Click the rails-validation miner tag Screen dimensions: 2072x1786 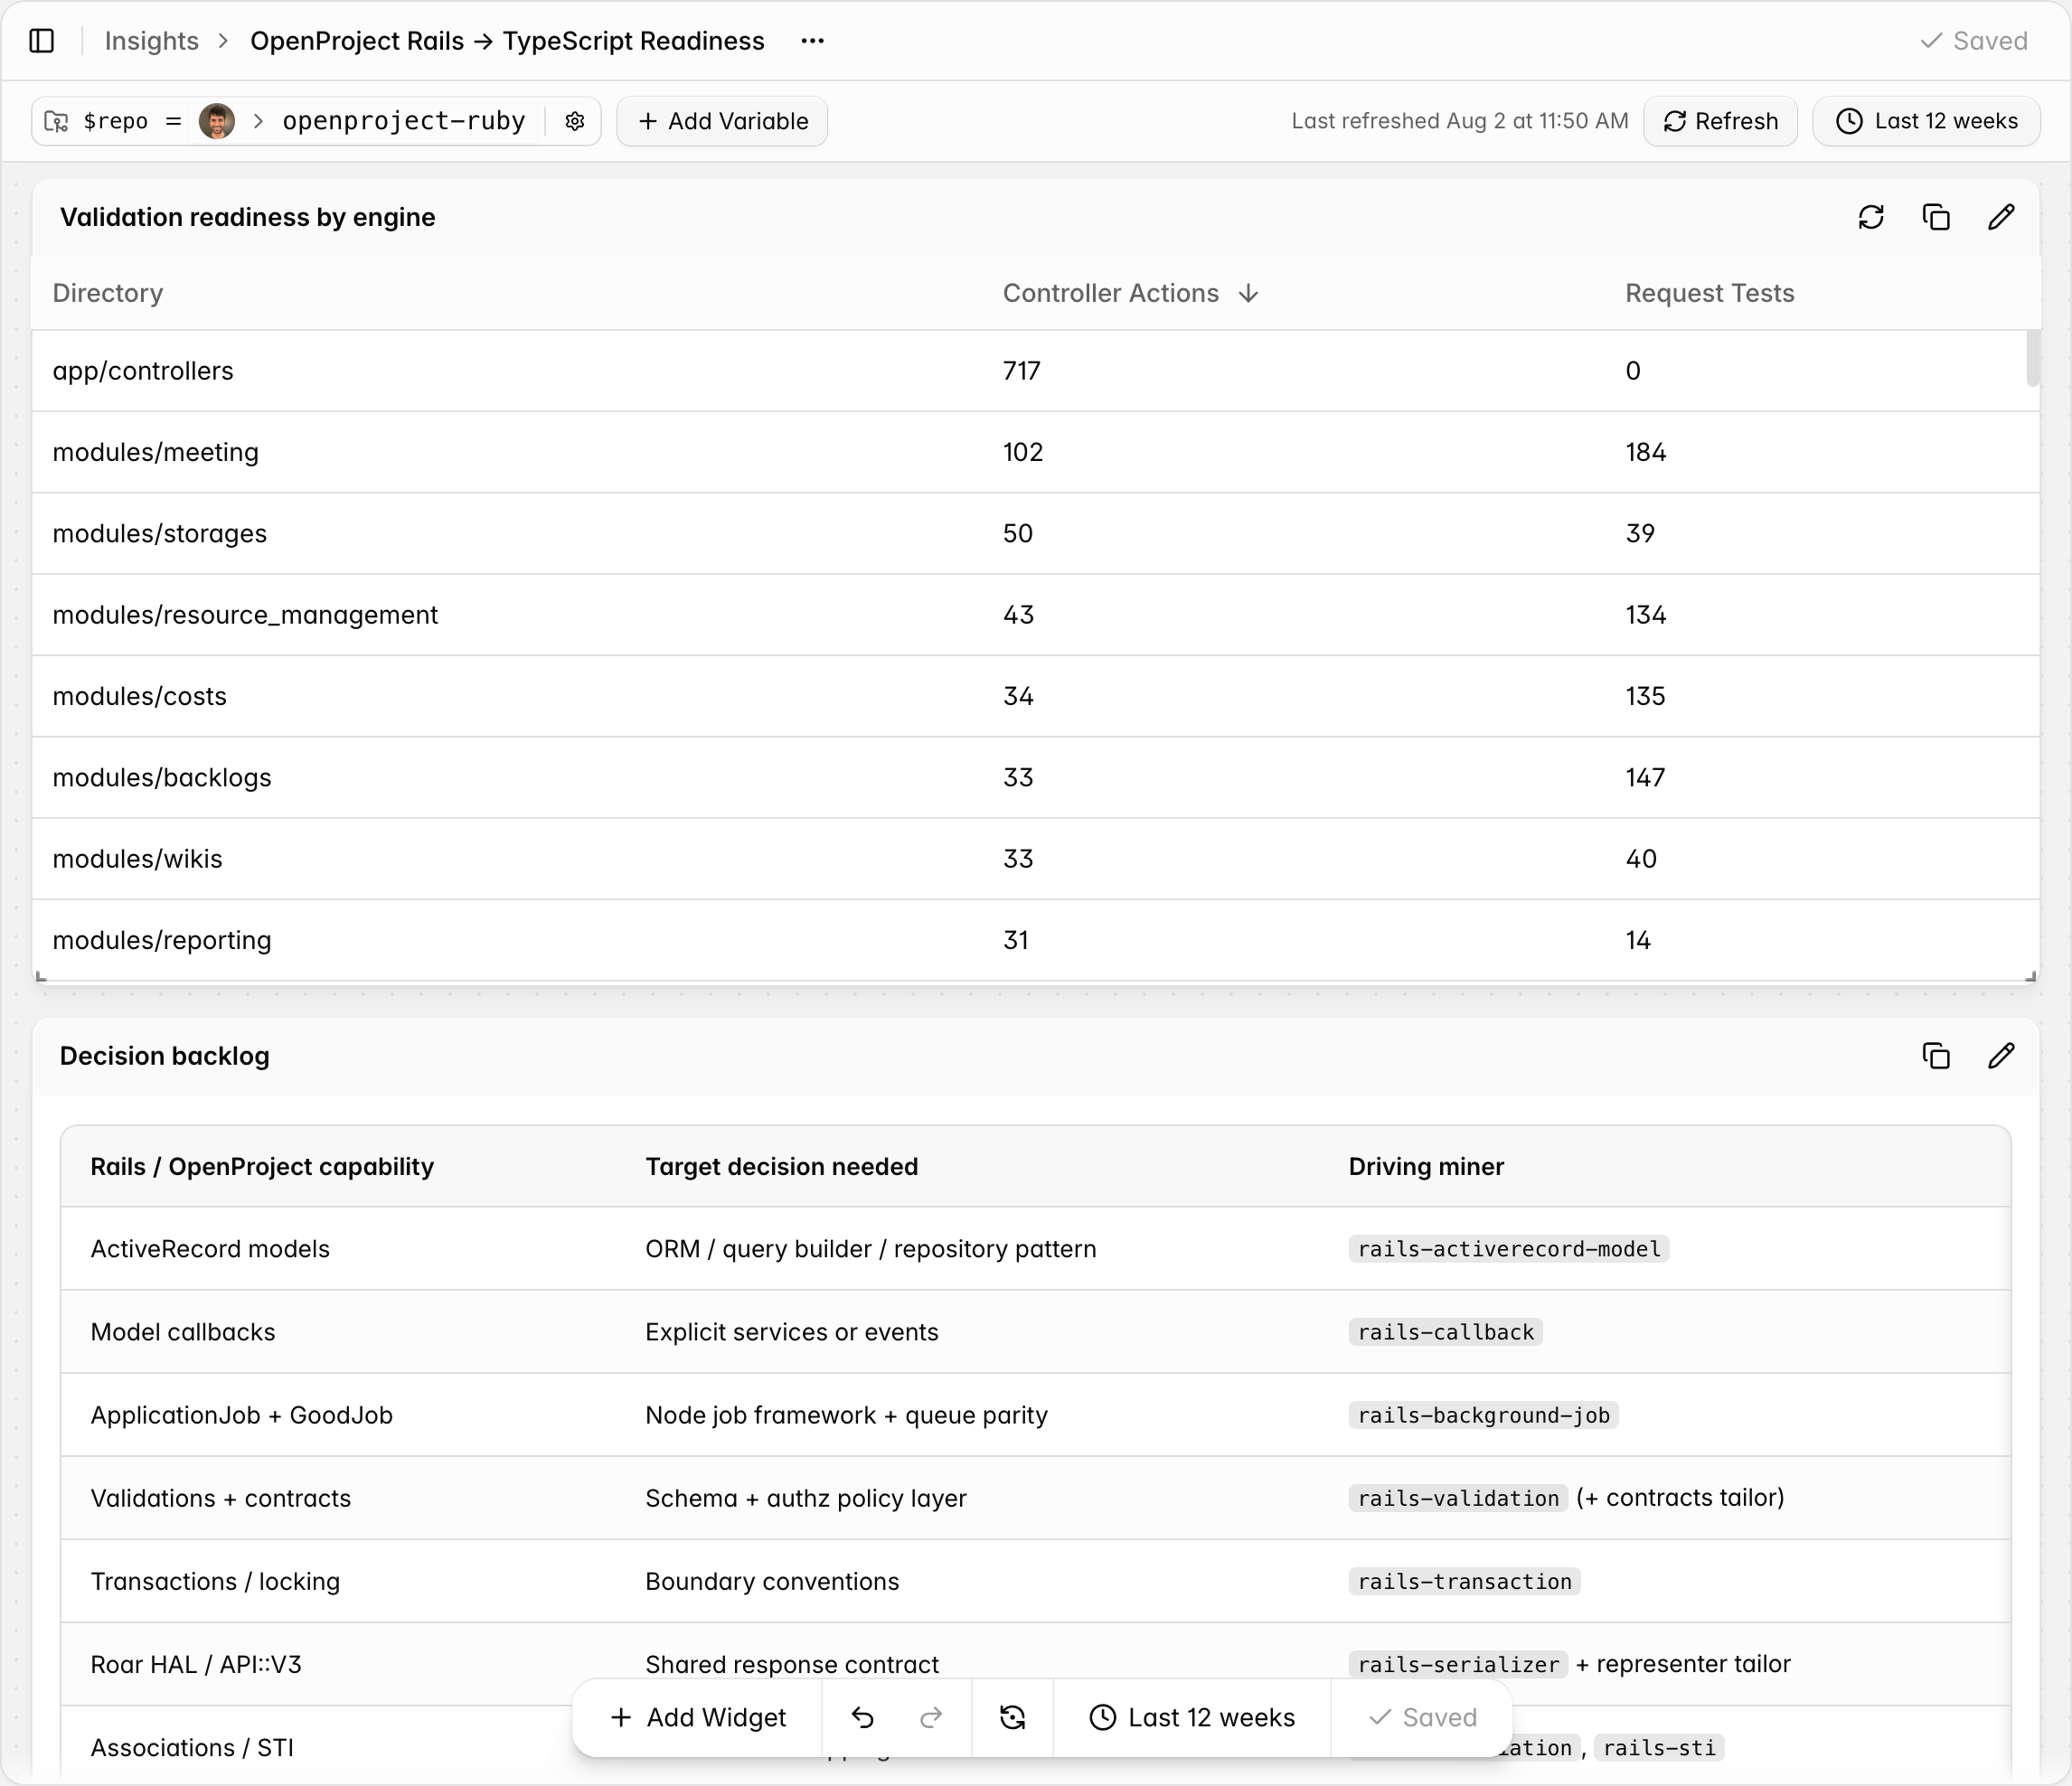1458,1498
